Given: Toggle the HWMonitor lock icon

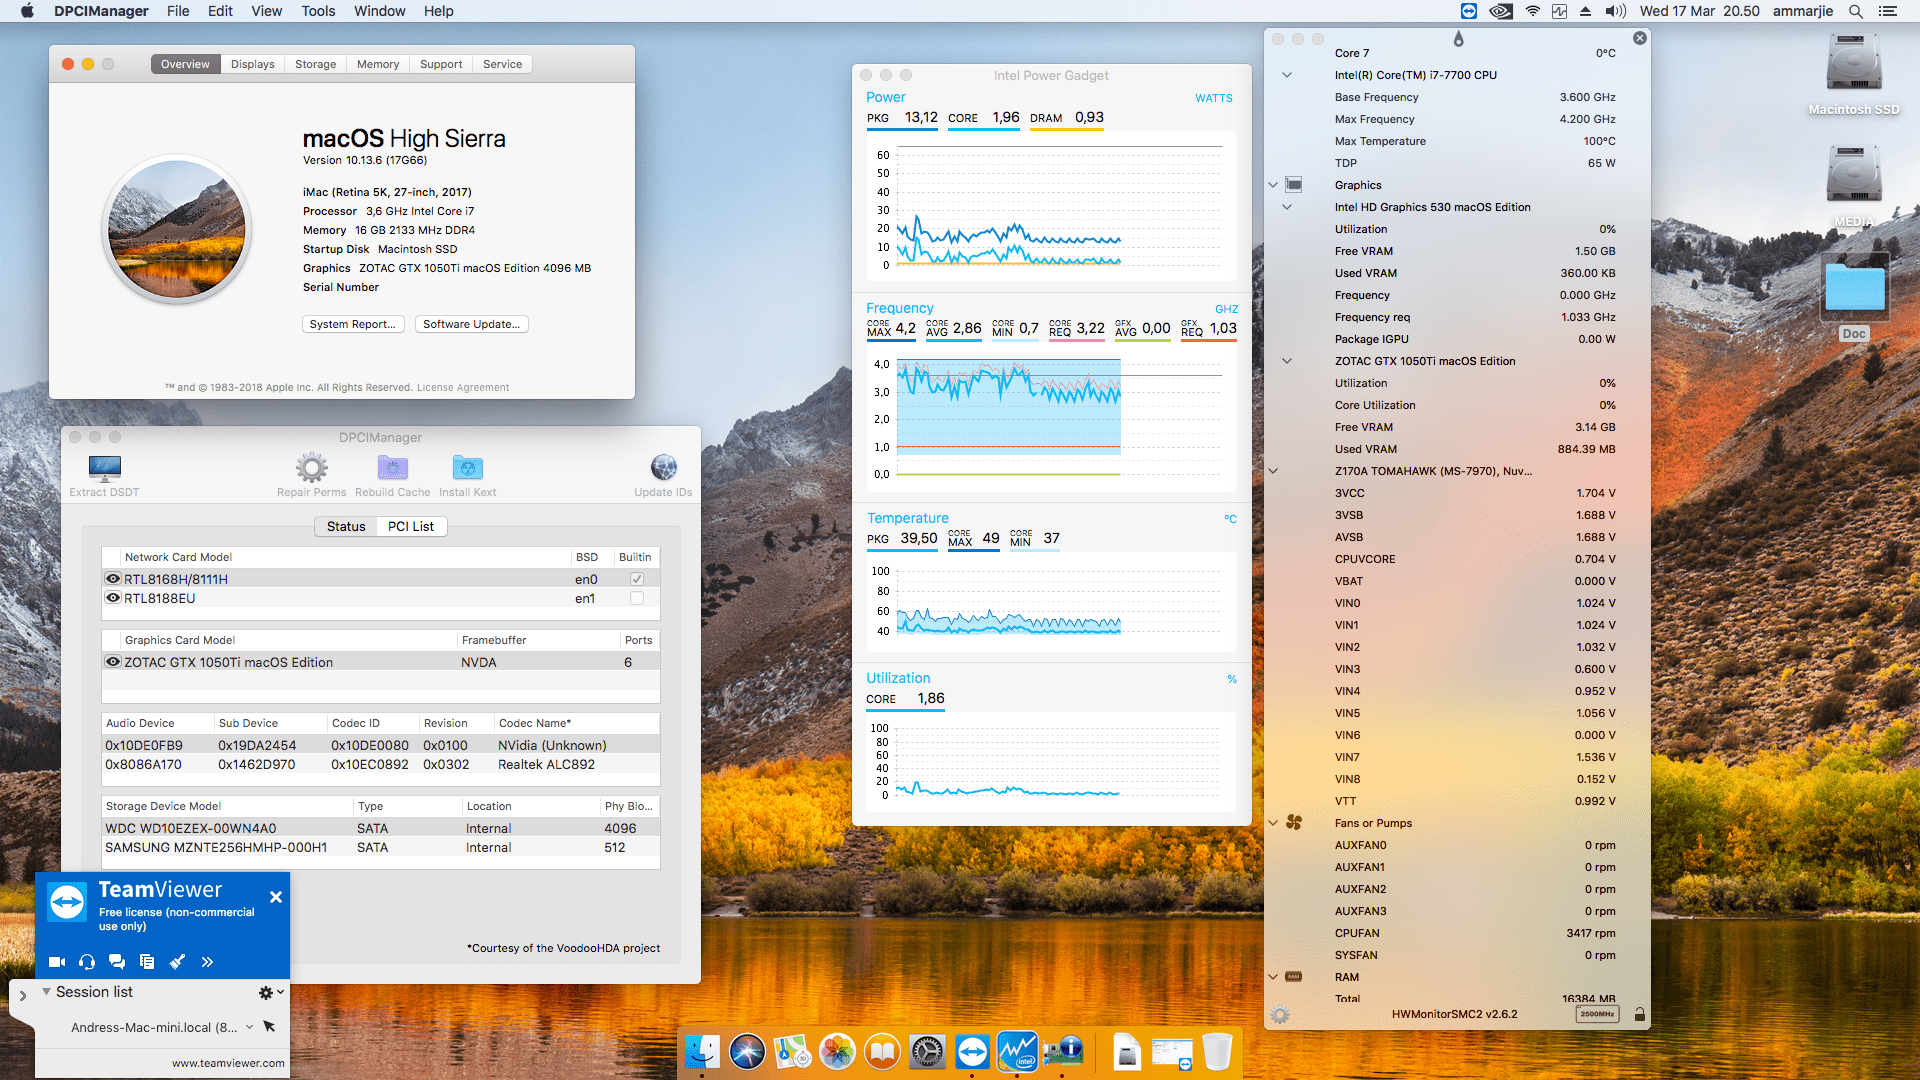Looking at the screenshot, I should (x=1640, y=1014).
